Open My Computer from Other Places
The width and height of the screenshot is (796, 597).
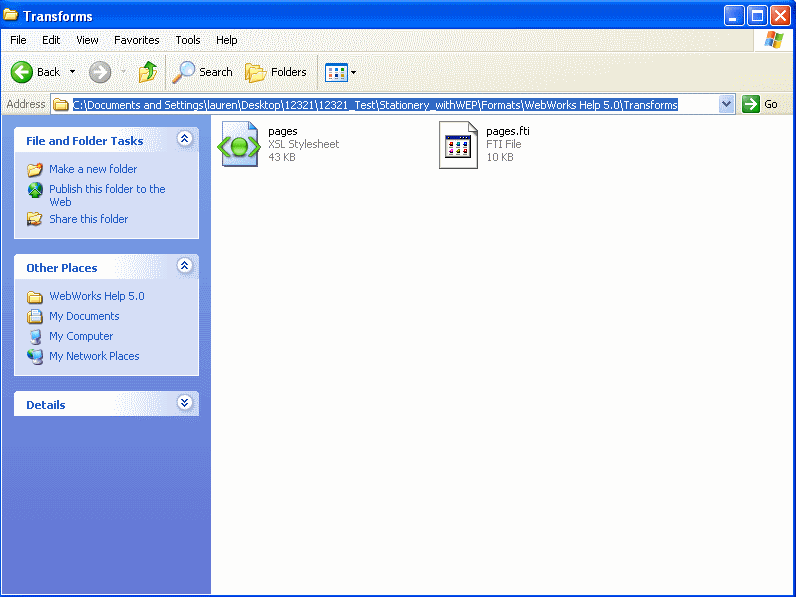[x=81, y=336]
